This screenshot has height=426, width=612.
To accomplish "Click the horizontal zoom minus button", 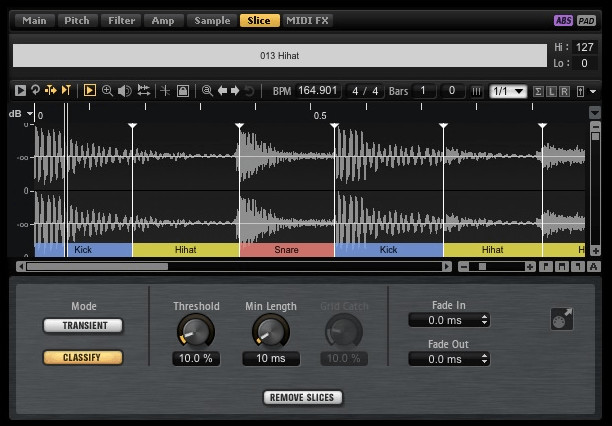I will (x=463, y=267).
